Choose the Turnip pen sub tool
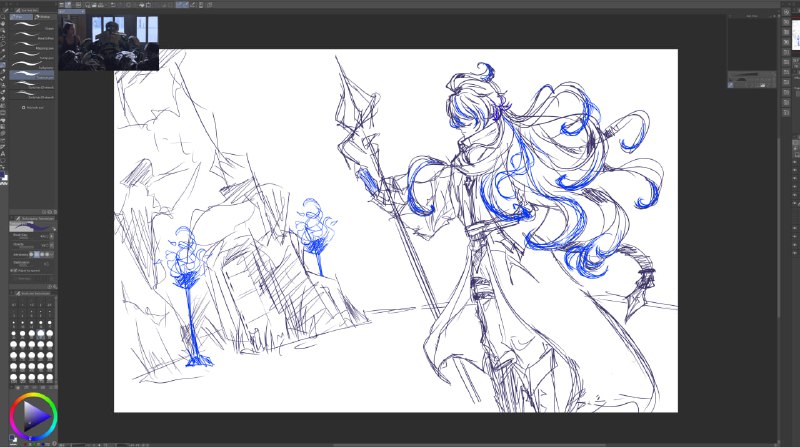 click(34, 55)
